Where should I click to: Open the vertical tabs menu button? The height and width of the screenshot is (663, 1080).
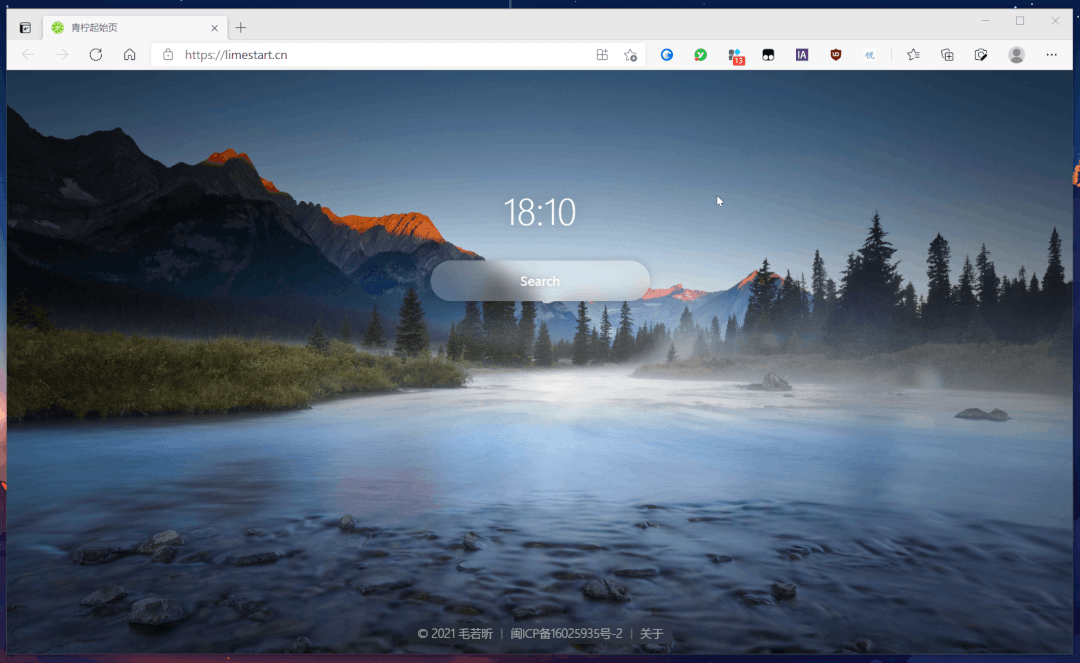click(x=25, y=28)
